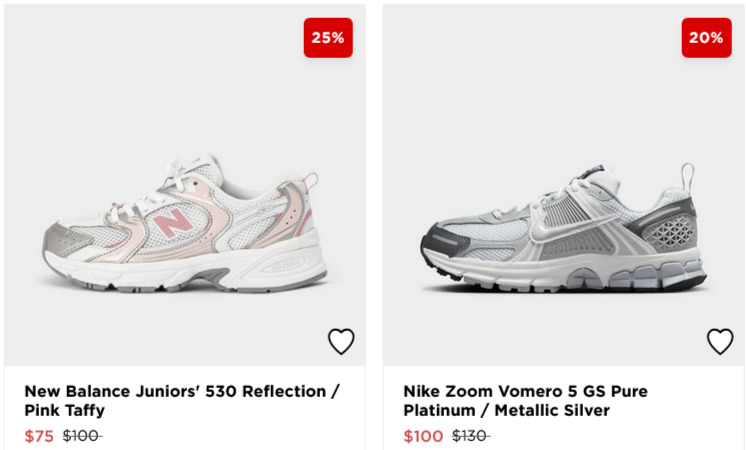Click the red $75 sale price
Image resolution: width=746 pixels, height=450 pixels.
(x=39, y=436)
